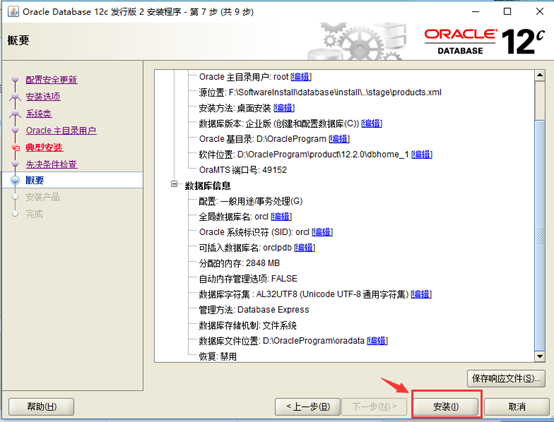The height and width of the screenshot is (422, 554).
Task: Click the scrollbar down arrow
Action: coord(540,356)
